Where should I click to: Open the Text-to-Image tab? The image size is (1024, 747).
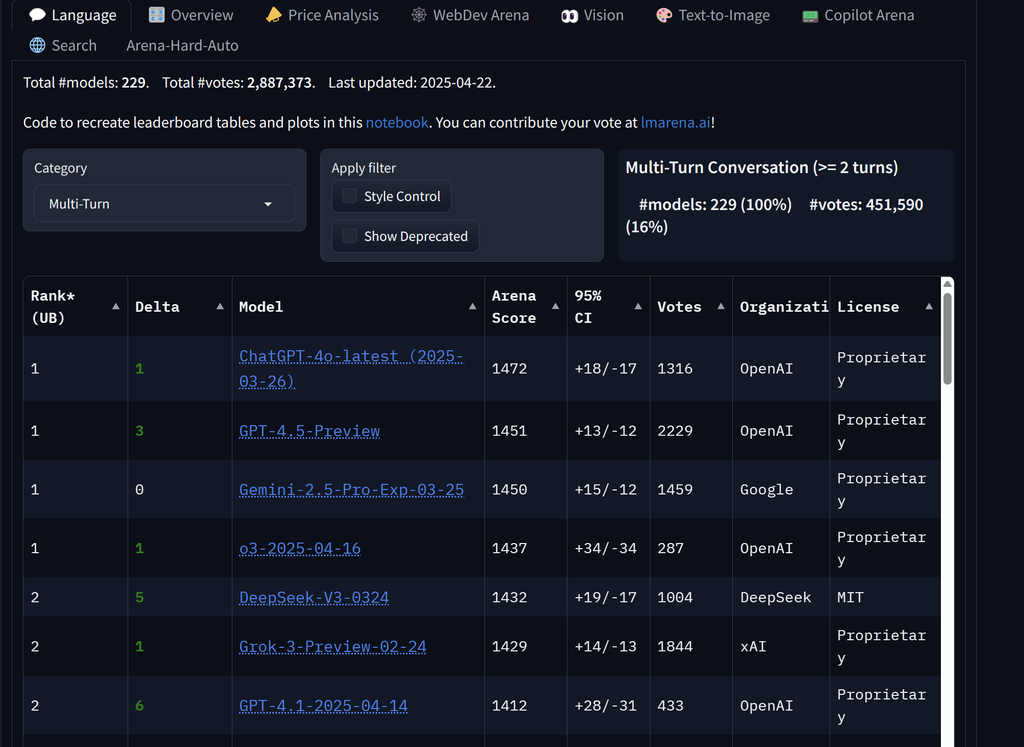(x=713, y=15)
